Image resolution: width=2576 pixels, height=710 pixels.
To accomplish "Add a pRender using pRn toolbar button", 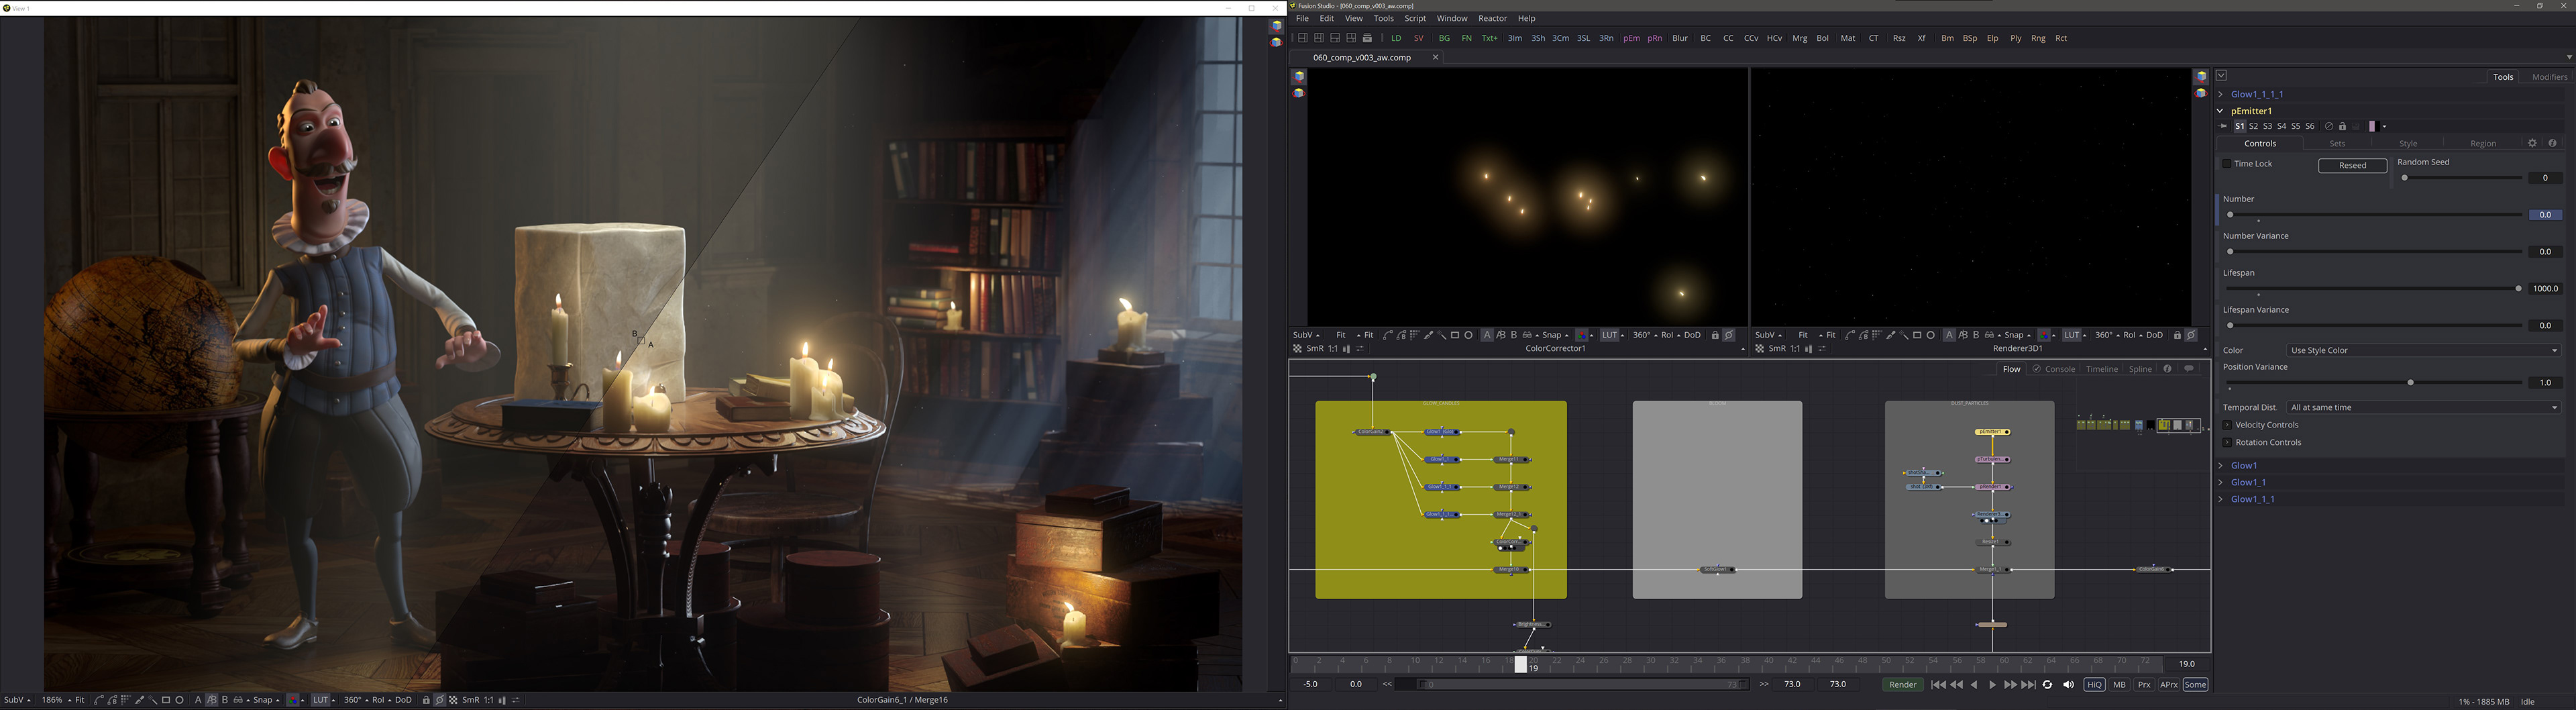I will [1655, 38].
